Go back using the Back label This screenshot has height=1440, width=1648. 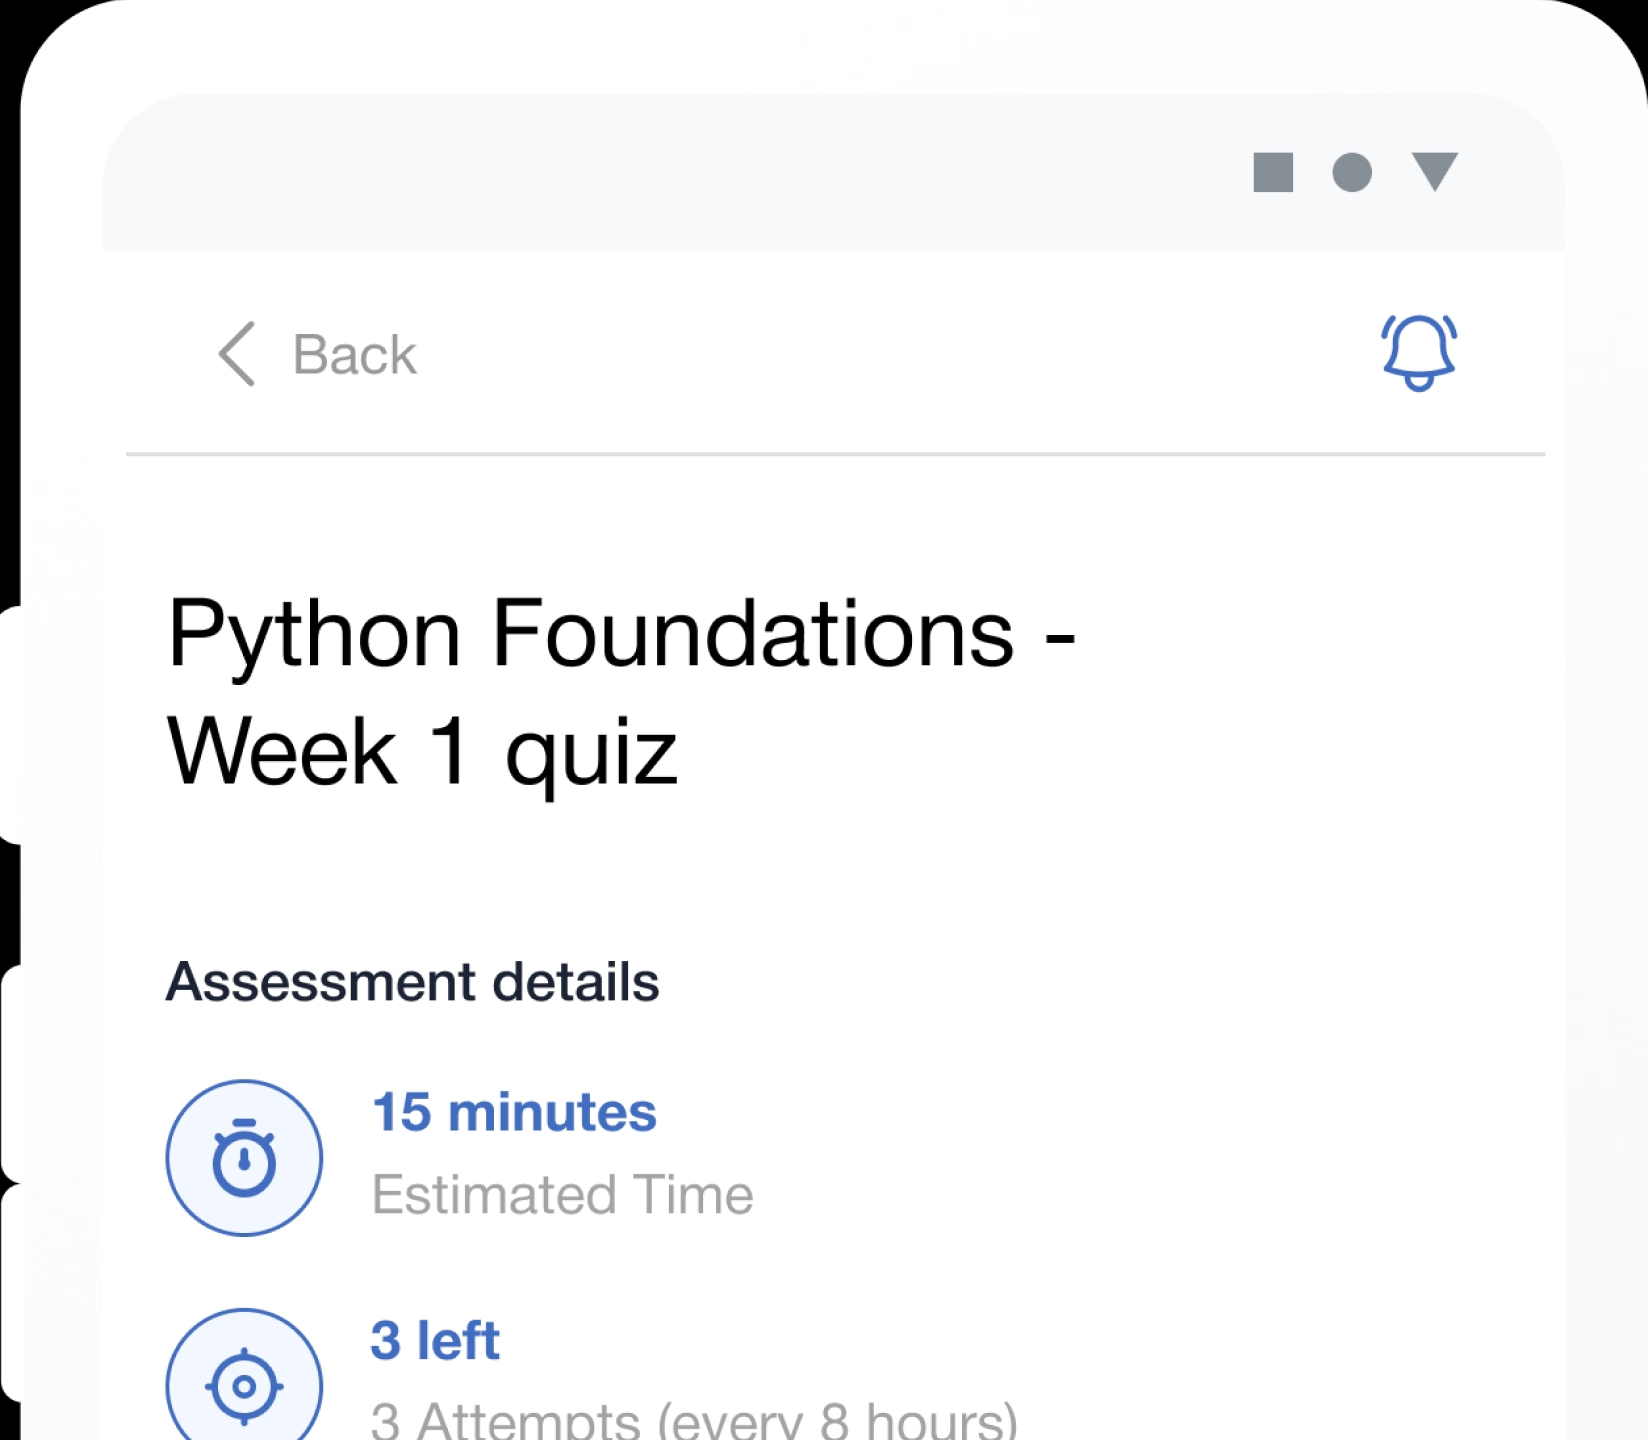click(354, 355)
